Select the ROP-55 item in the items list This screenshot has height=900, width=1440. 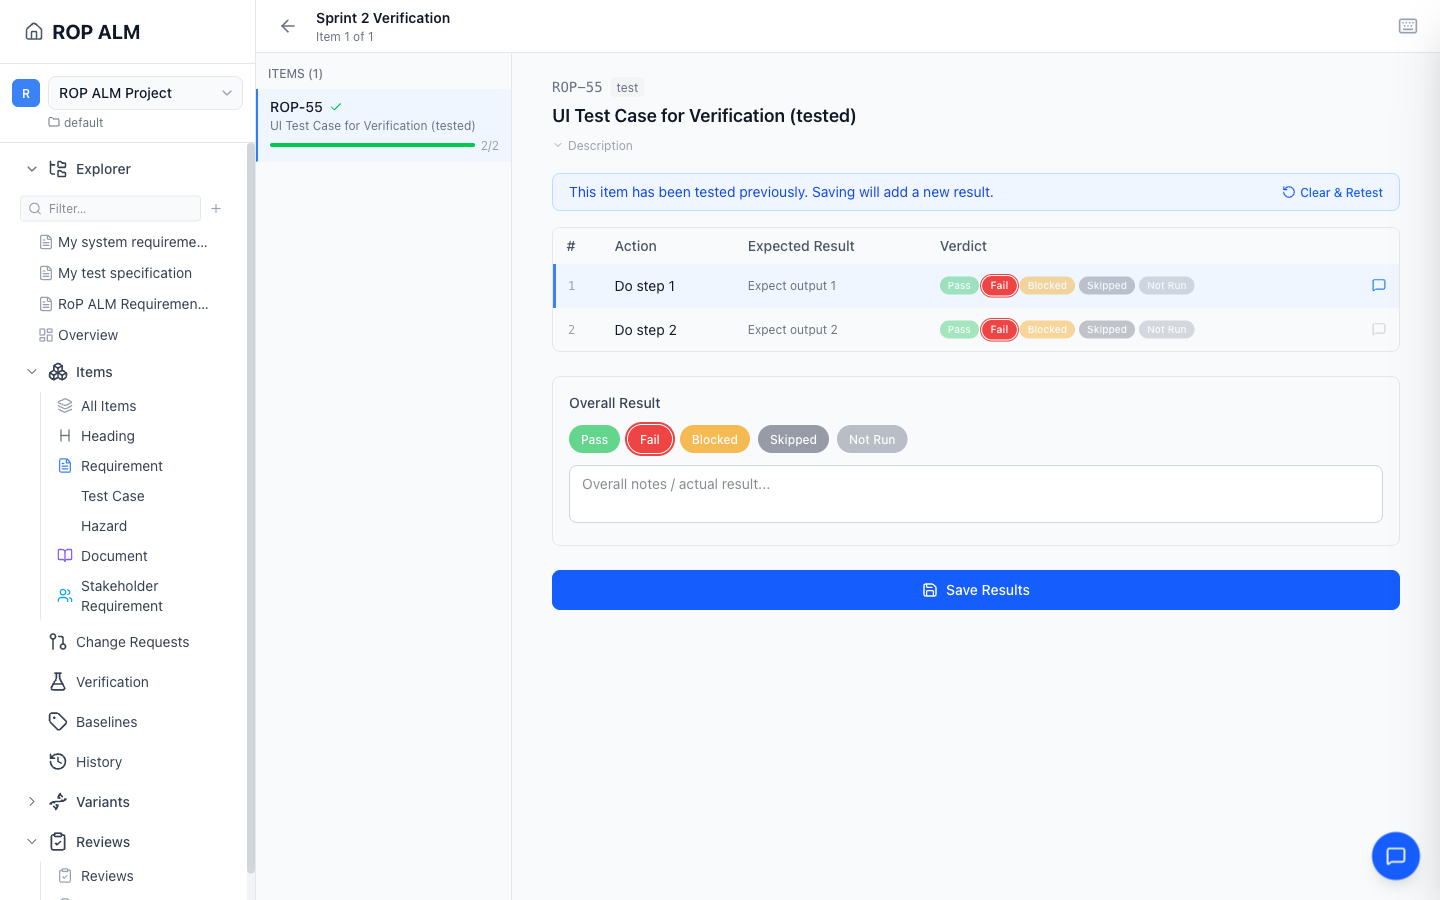384,125
